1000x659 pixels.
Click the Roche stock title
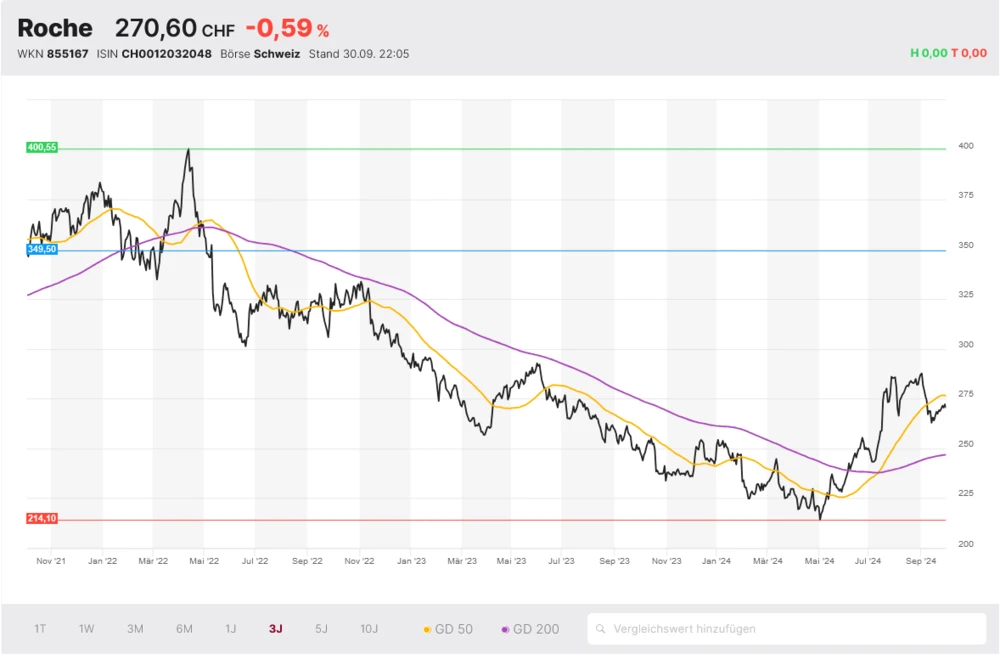coord(55,28)
